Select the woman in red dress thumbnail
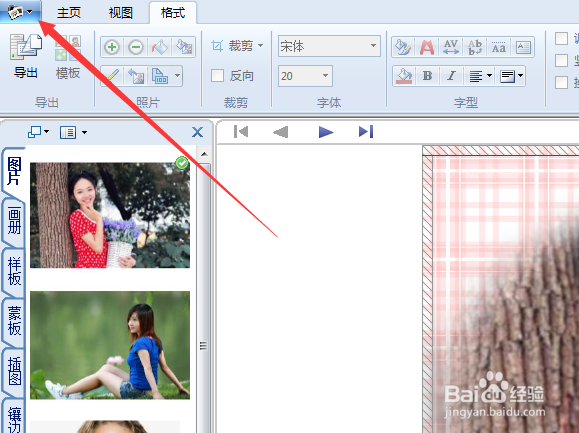579x433 pixels. coord(110,215)
